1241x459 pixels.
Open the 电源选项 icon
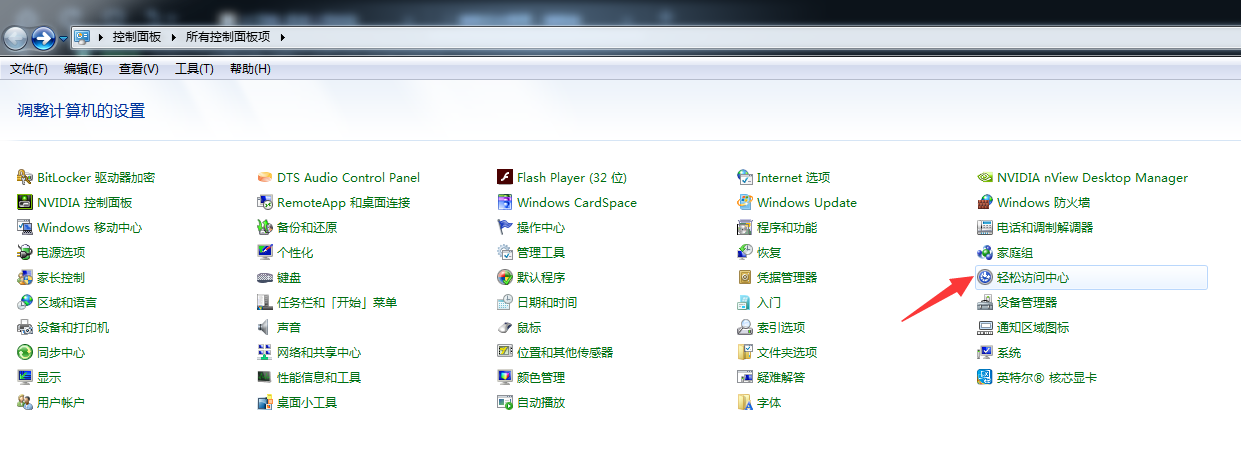point(25,252)
